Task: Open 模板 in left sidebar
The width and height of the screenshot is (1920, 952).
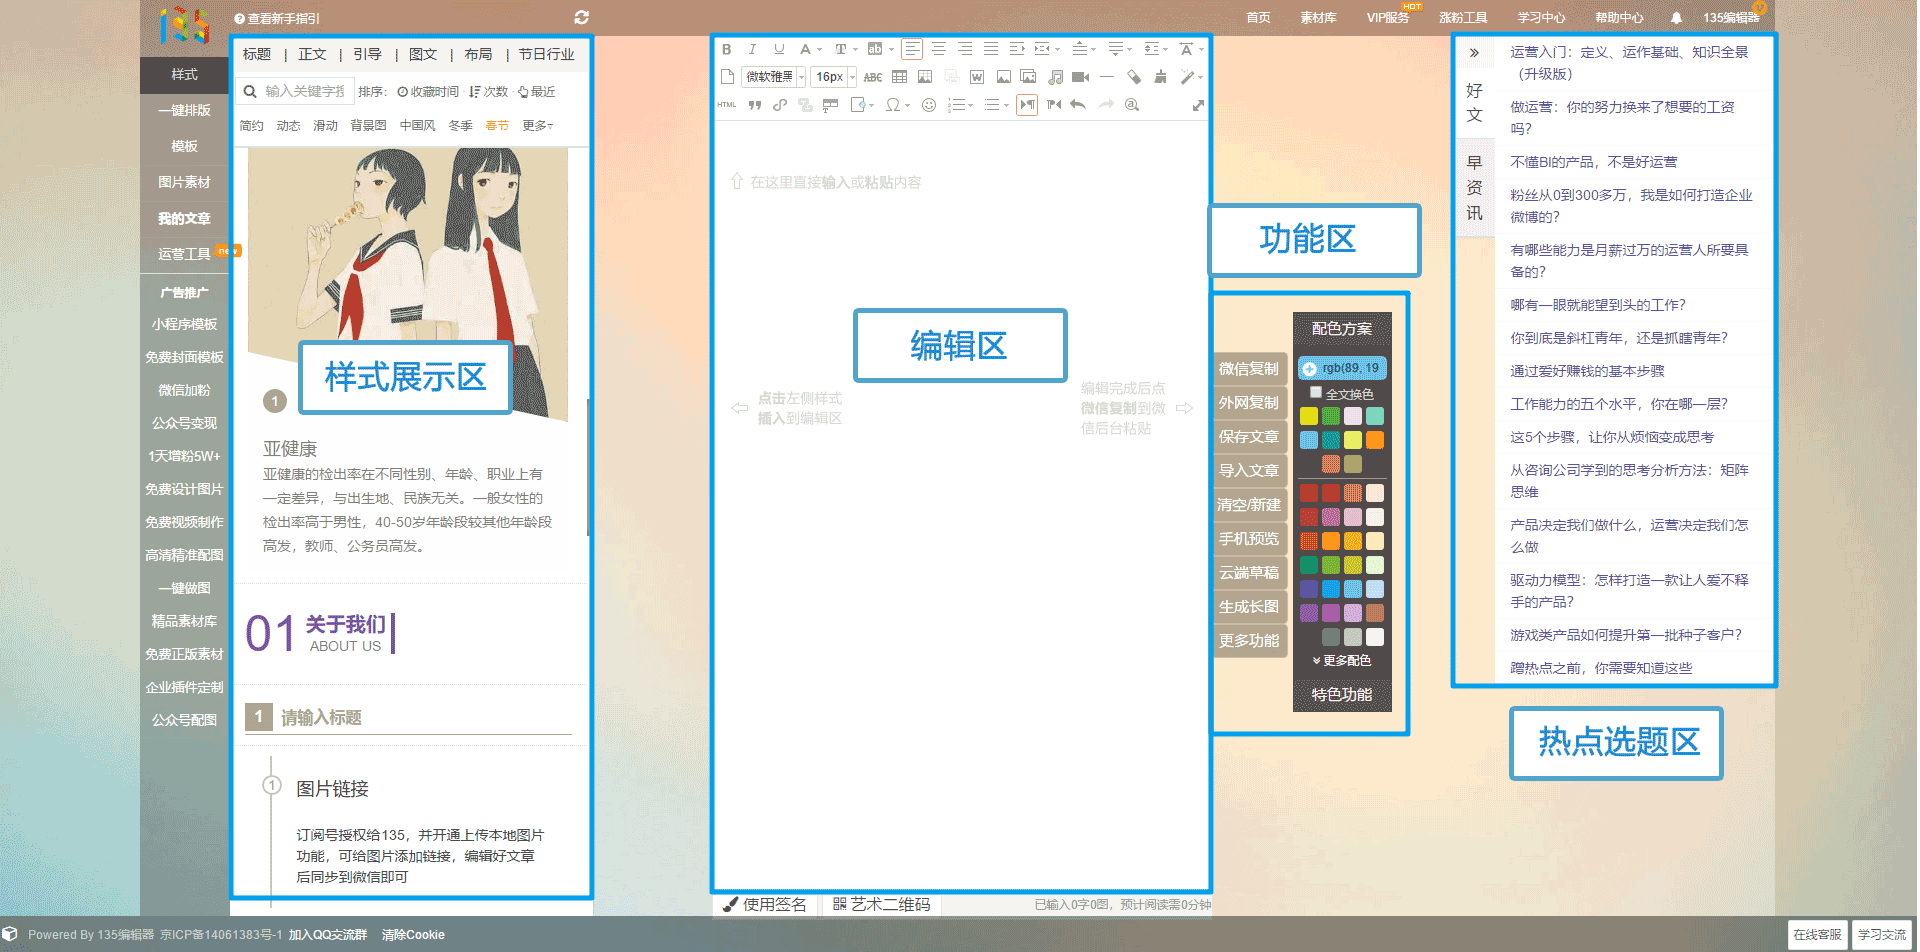Action: (184, 146)
